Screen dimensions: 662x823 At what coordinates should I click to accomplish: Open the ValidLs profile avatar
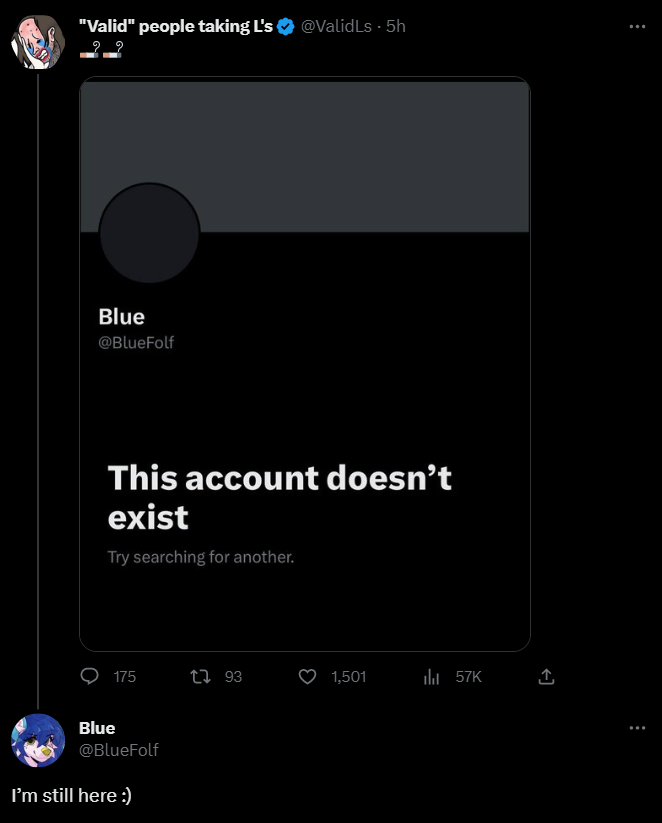pyautogui.click(x=38, y=42)
